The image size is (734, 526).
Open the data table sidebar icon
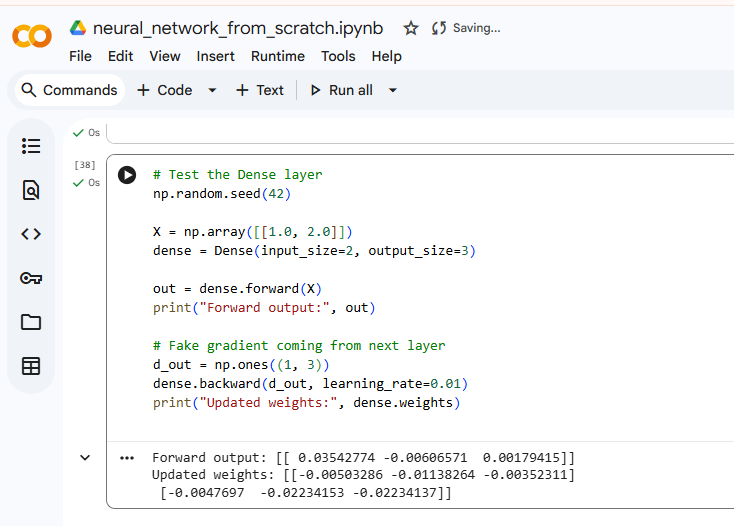pos(31,366)
